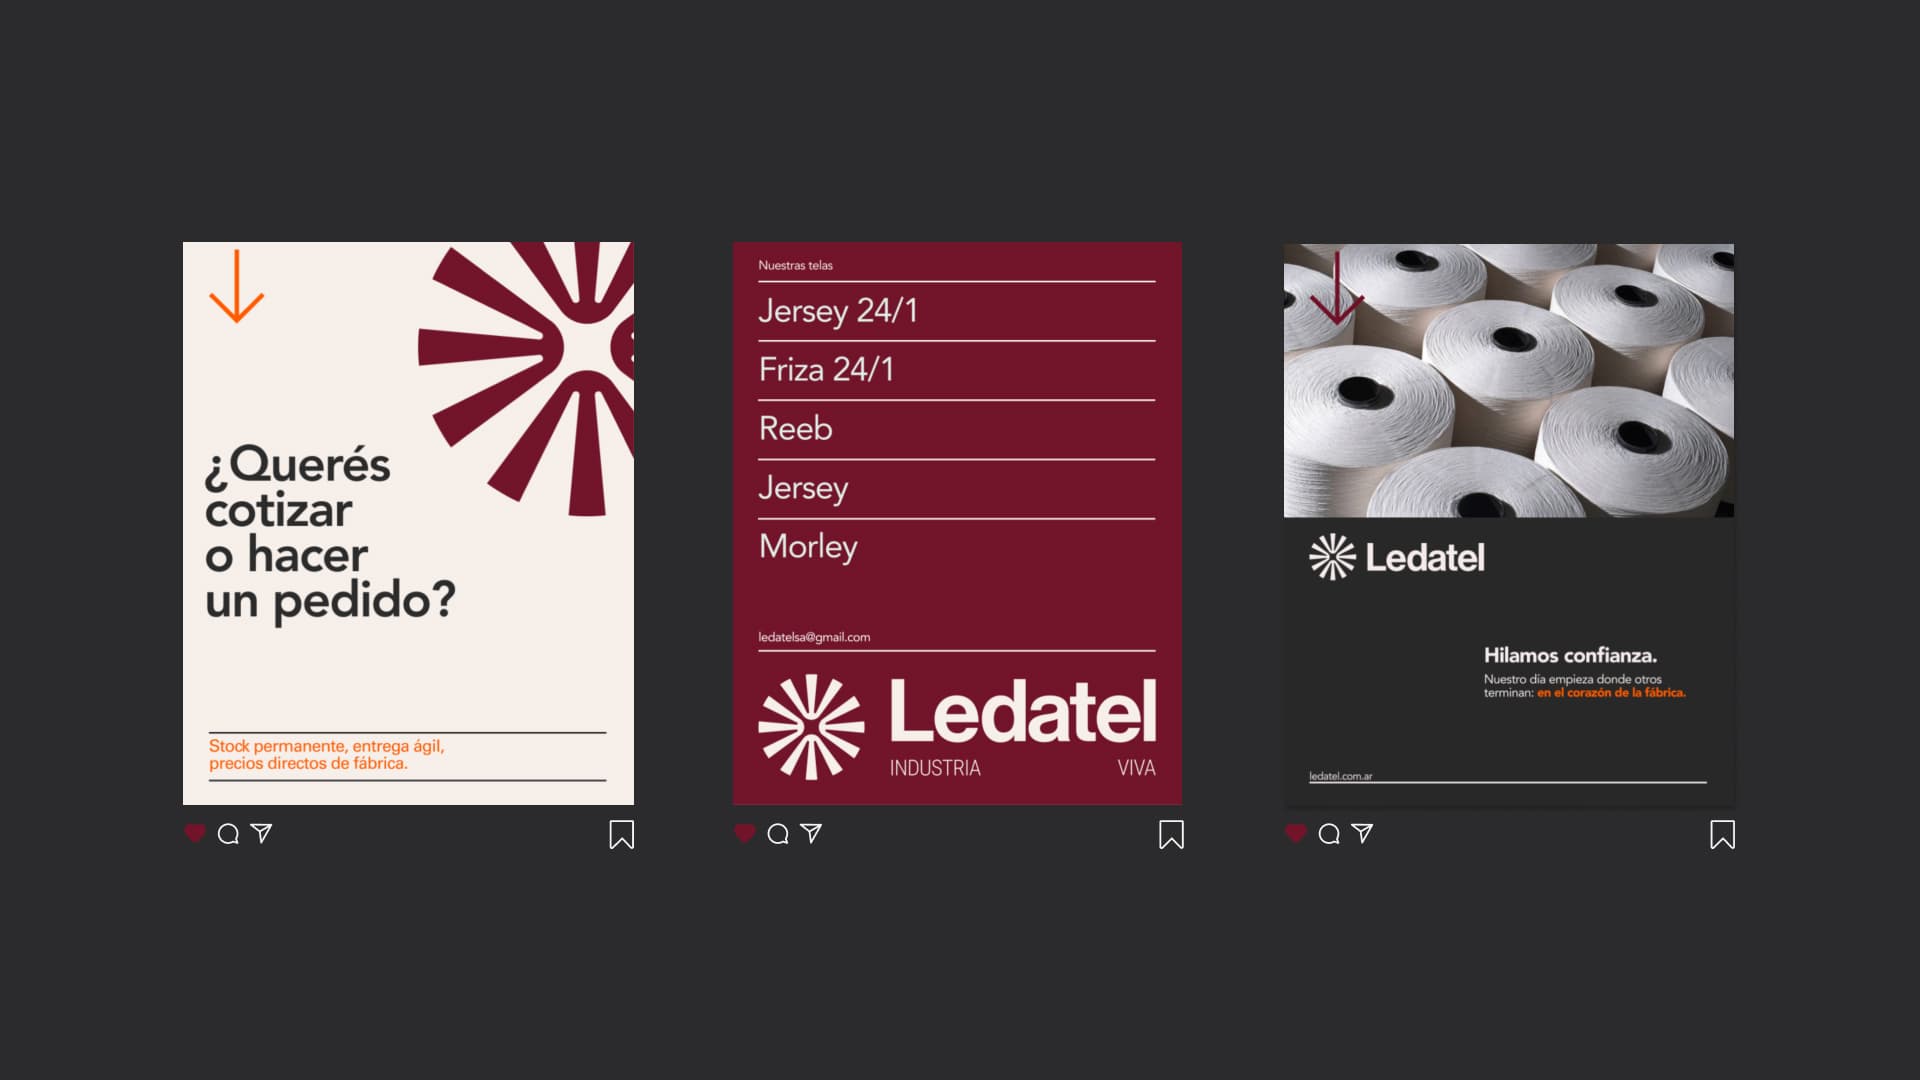Image resolution: width=1920 pixels, height=1080 pixels.
Task: Click the small starburst logo on the dark post
Action: 1332,557
